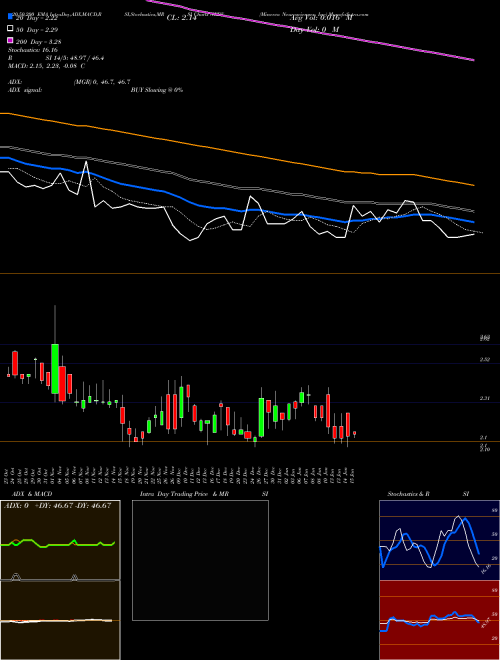
Task: Click the last small red candlestick
Action: (x=354, y=434)
